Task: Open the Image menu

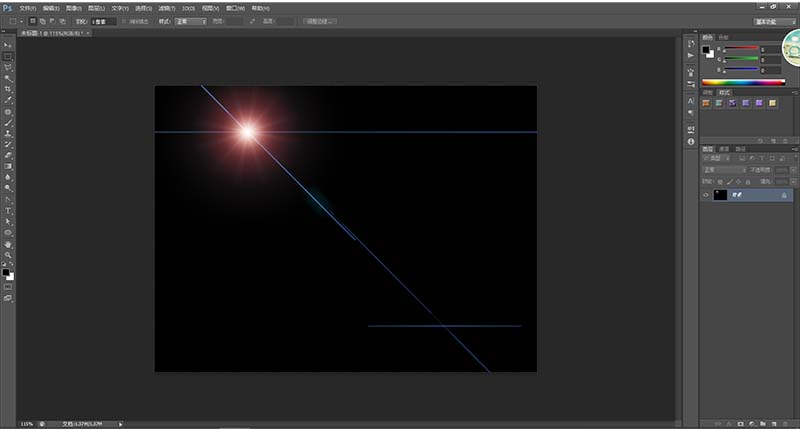Action: (x=73, y=8)
